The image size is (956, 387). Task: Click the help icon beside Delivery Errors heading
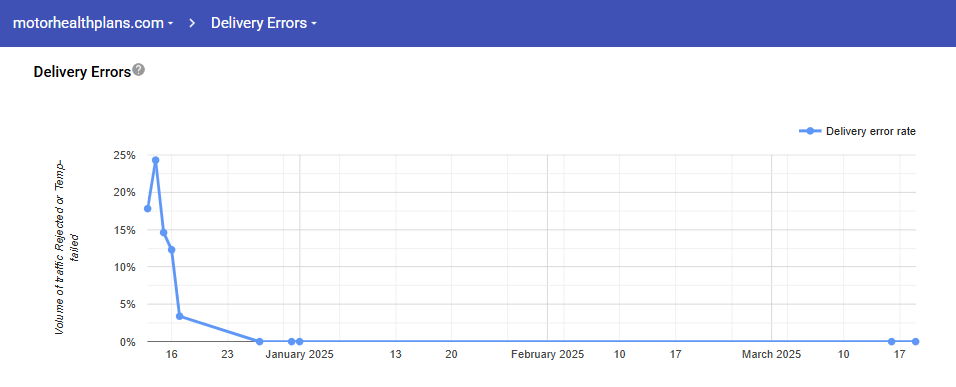coord(139,69)
